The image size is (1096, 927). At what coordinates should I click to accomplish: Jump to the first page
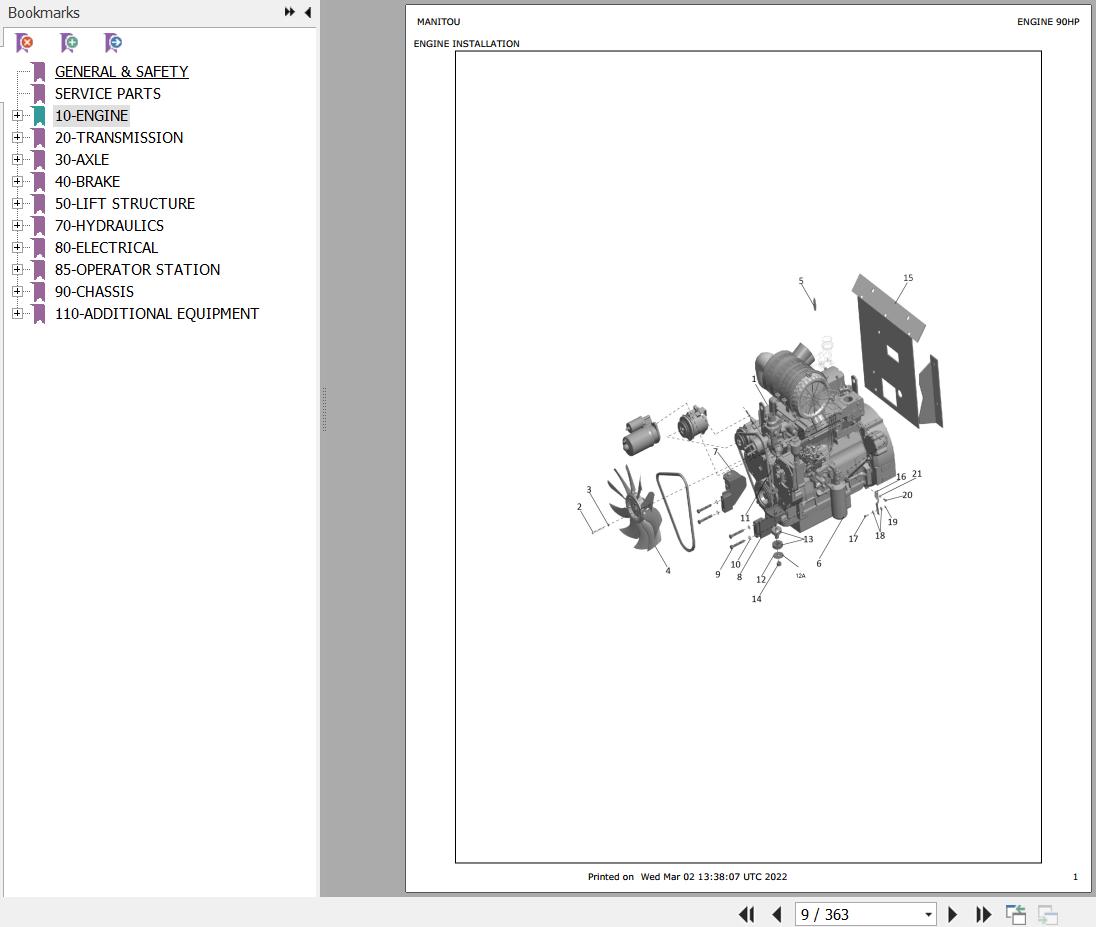tap(746, 914)
